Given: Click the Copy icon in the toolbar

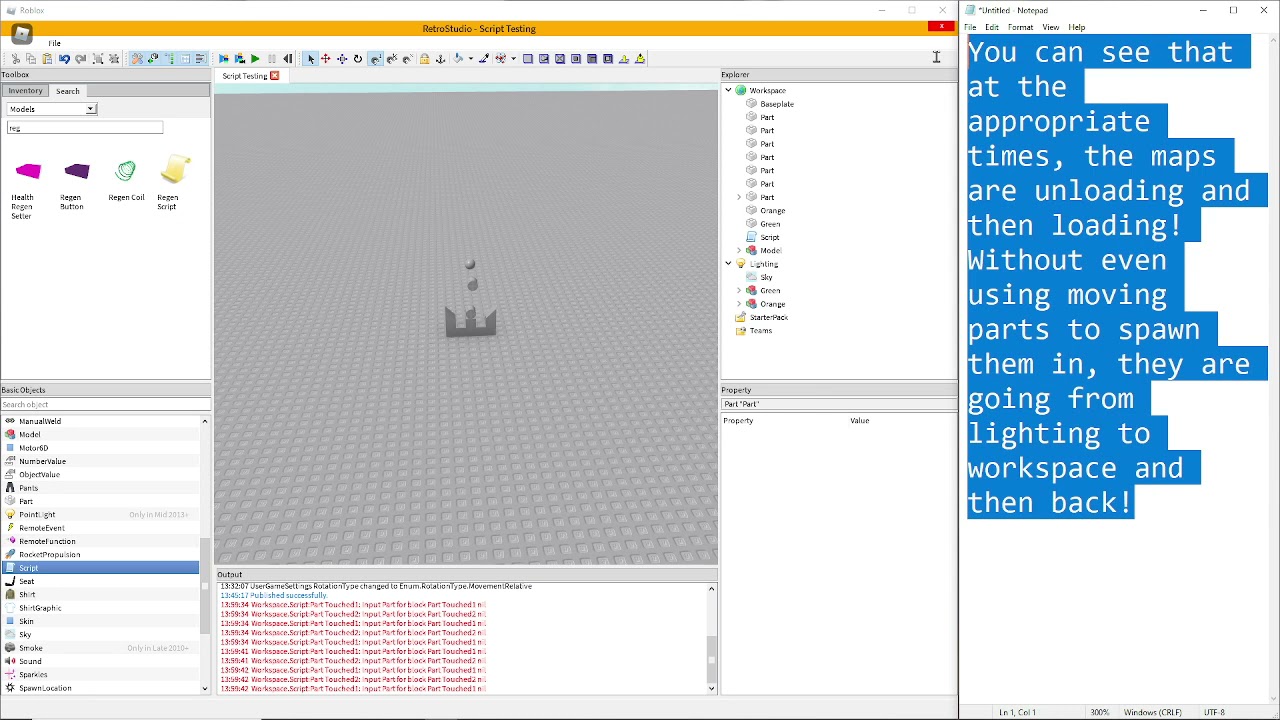Looking at the screenshot, I should [31, 58].
